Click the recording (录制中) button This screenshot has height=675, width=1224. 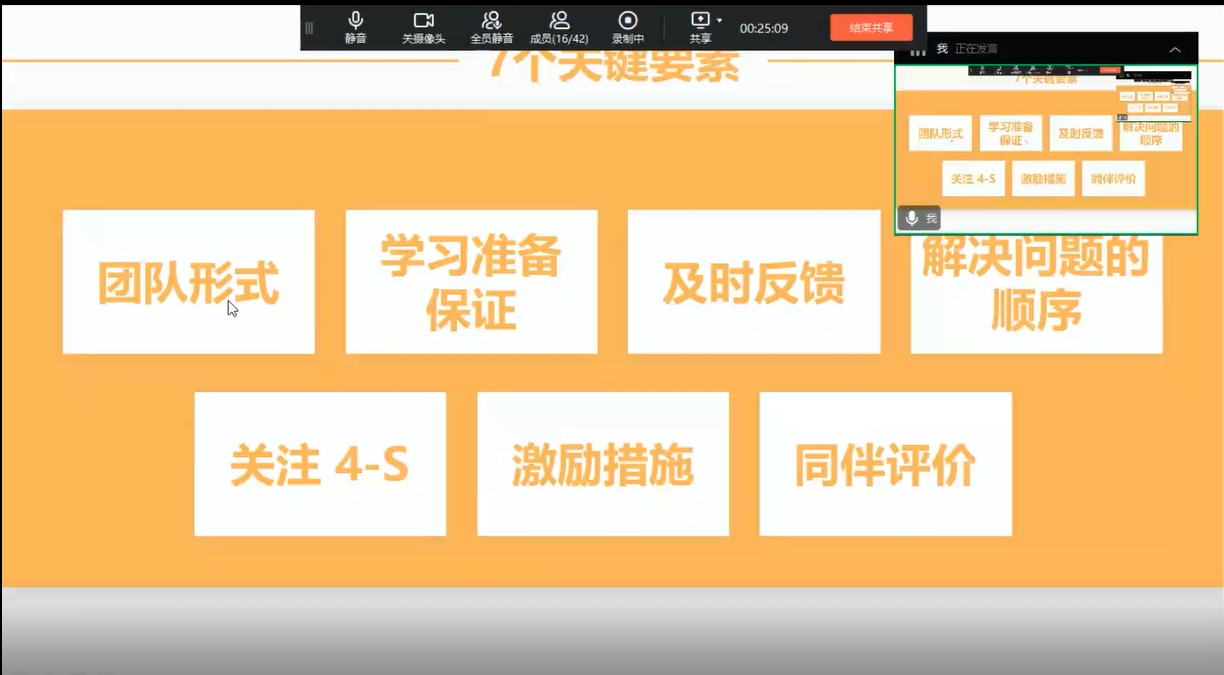coord(628,27)
